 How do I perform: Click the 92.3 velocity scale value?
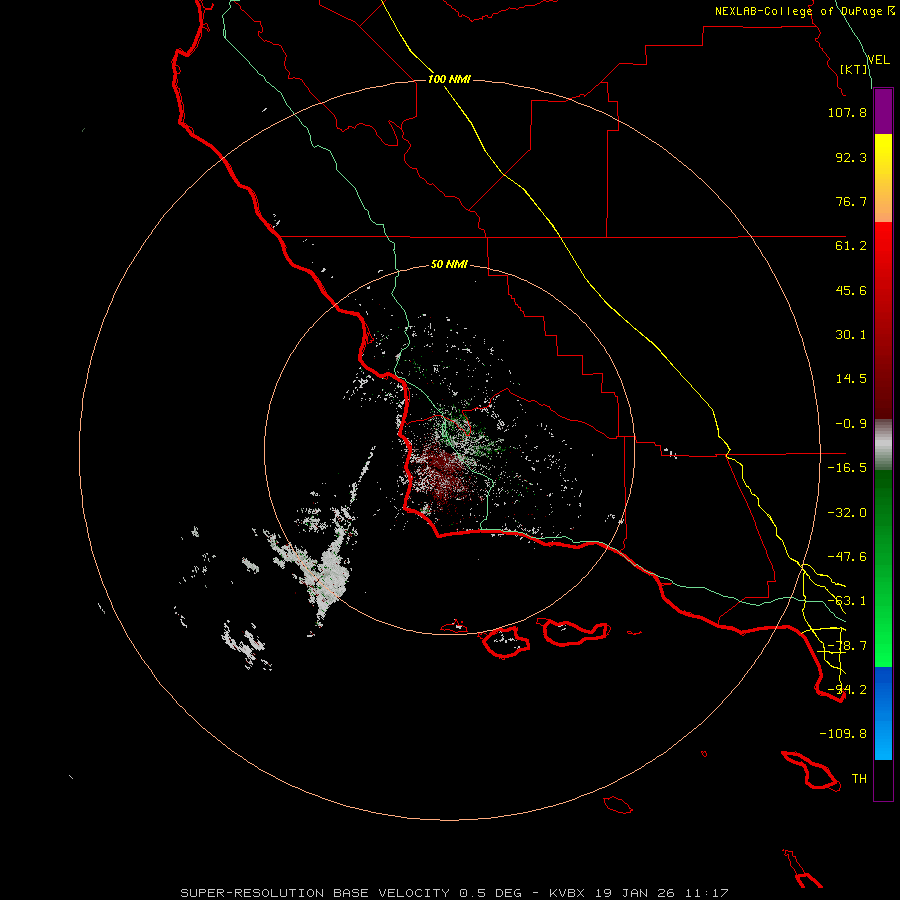point(851,157)
